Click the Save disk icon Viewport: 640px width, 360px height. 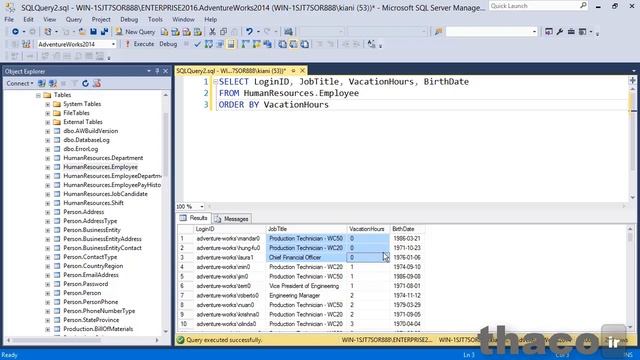point(93,31)
